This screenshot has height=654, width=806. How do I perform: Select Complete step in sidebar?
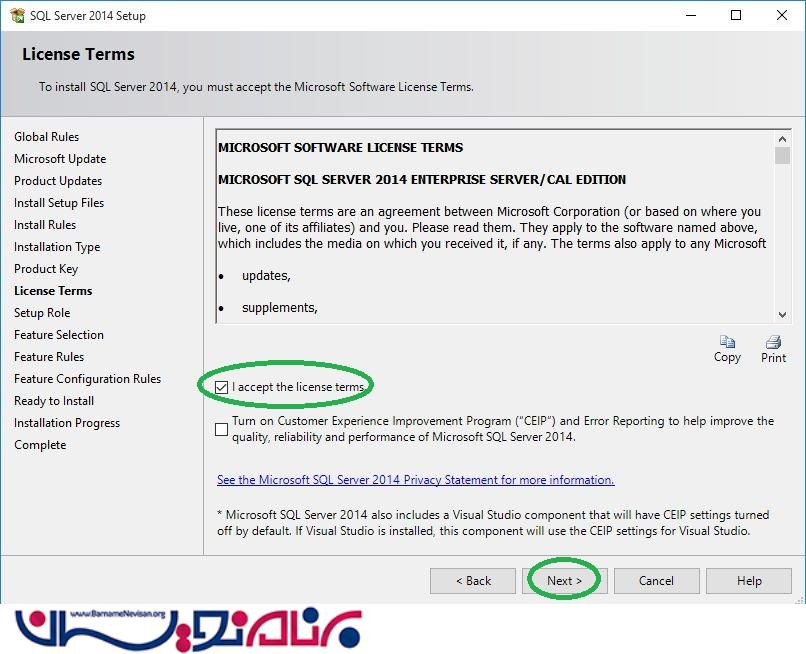40,445
